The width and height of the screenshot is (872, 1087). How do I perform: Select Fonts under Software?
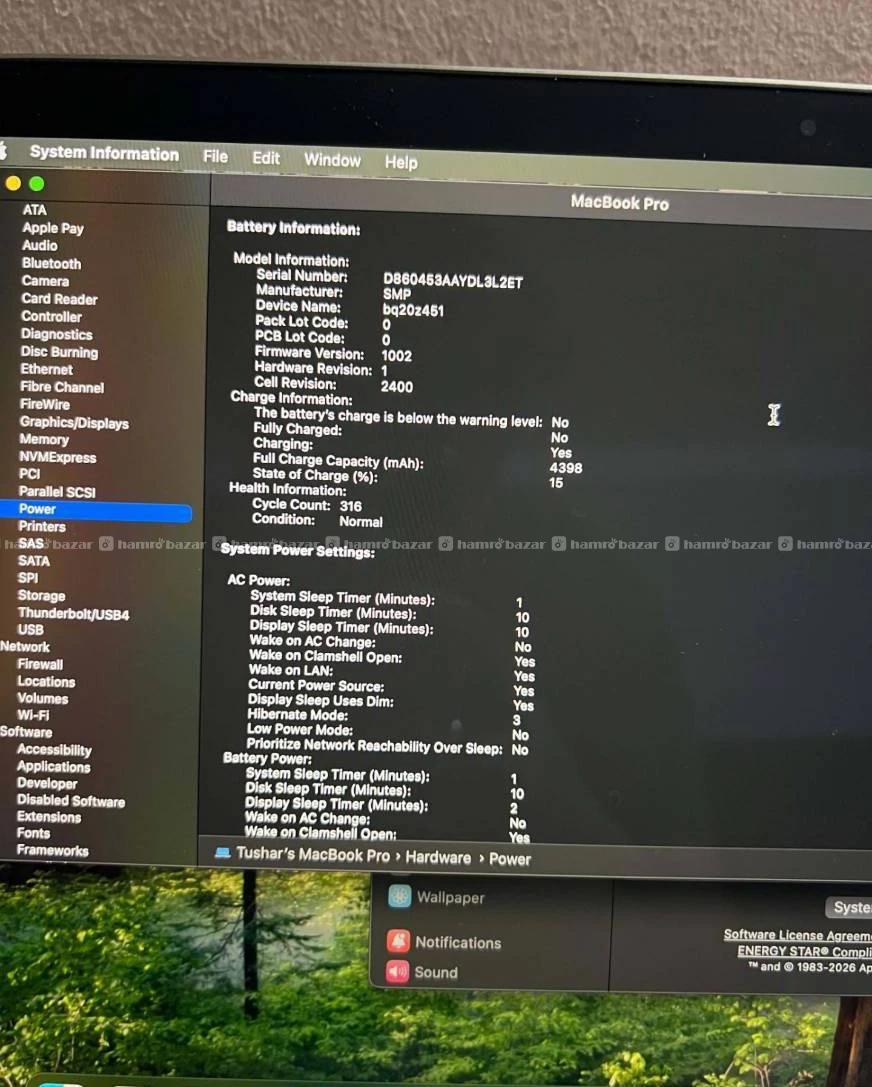coord(33,833)
